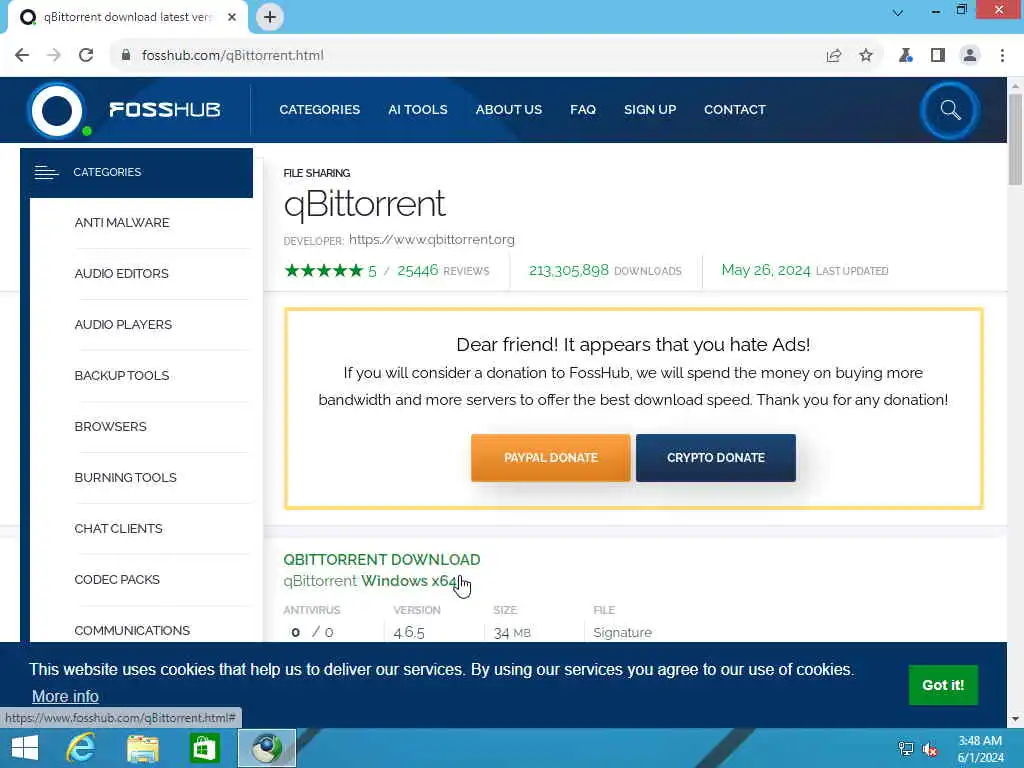Open the tab search chevron
This screenshot has height=768, width=1024.
(898, 12)
